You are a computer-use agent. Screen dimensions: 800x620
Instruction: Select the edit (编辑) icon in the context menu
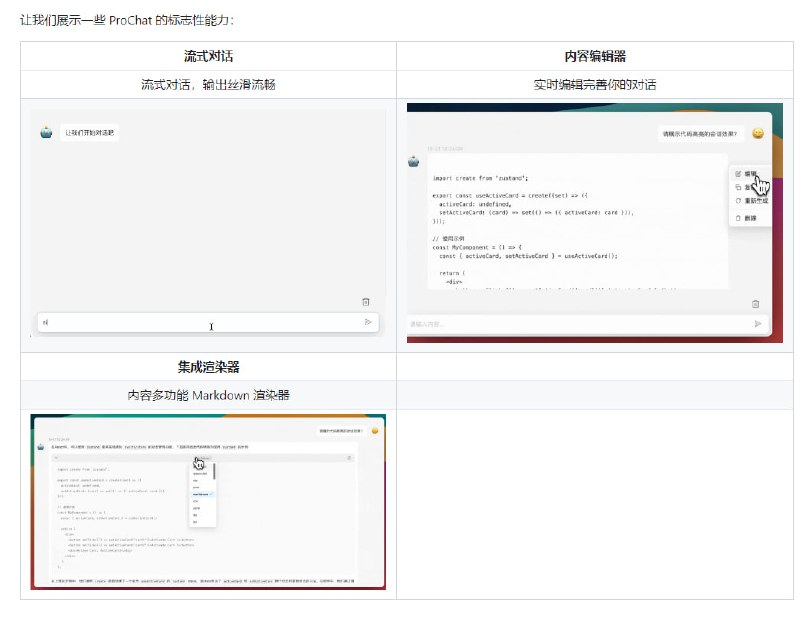738,173
